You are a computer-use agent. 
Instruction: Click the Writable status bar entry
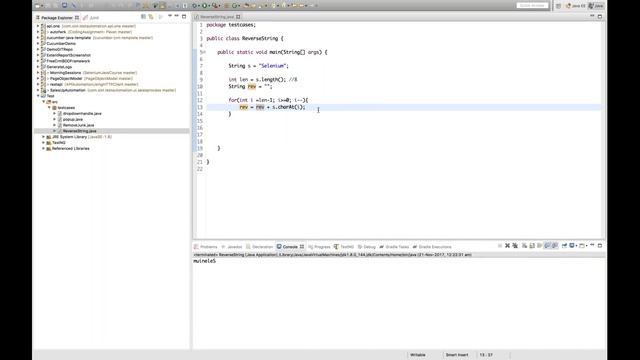pyautogui.click(x=418, y=355)
